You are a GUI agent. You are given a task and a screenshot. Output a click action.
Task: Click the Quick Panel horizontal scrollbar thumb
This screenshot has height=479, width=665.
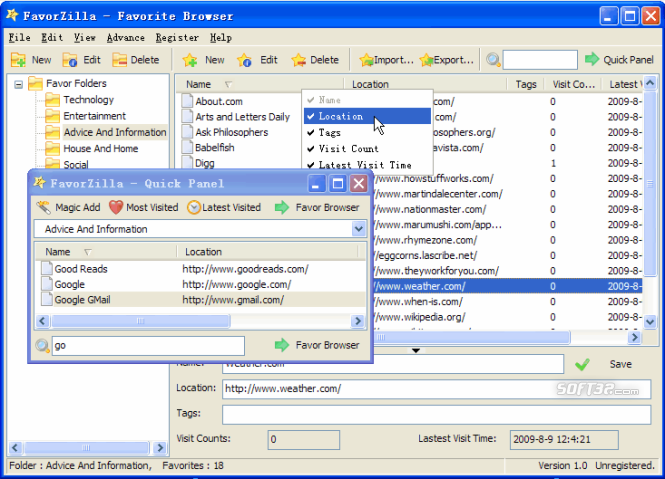pos(140,321)
